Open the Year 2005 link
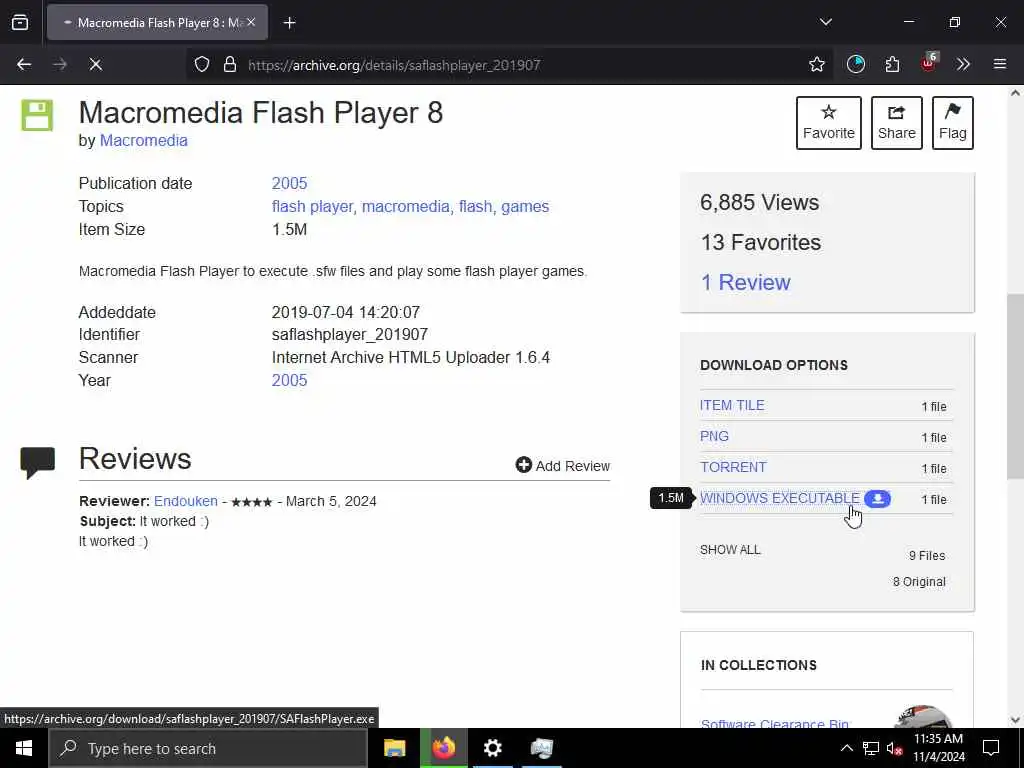This screenshot has height=768, width=1024. (x=289, y=380)
